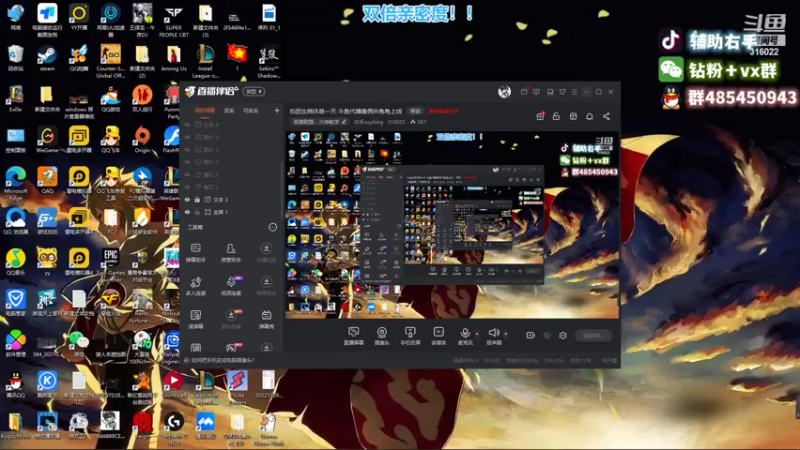The width and height of the screenshot is (800, 450).
Task: Open the Microsoft Edge desktop icon
Action: [16, 183]
